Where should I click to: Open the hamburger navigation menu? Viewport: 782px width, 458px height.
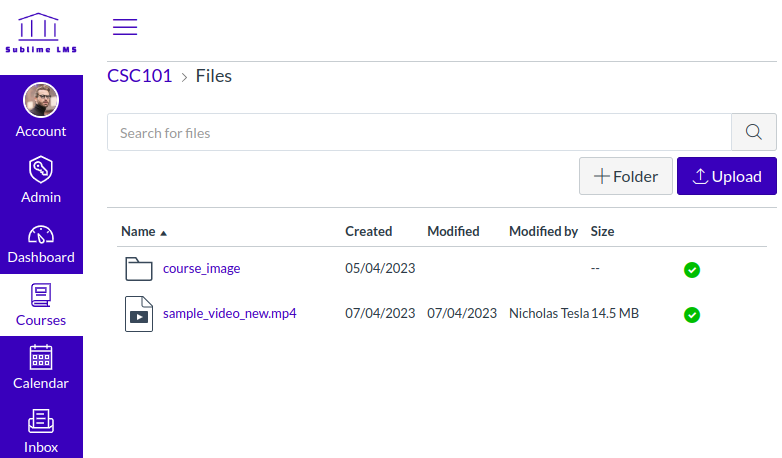[125, 27]
